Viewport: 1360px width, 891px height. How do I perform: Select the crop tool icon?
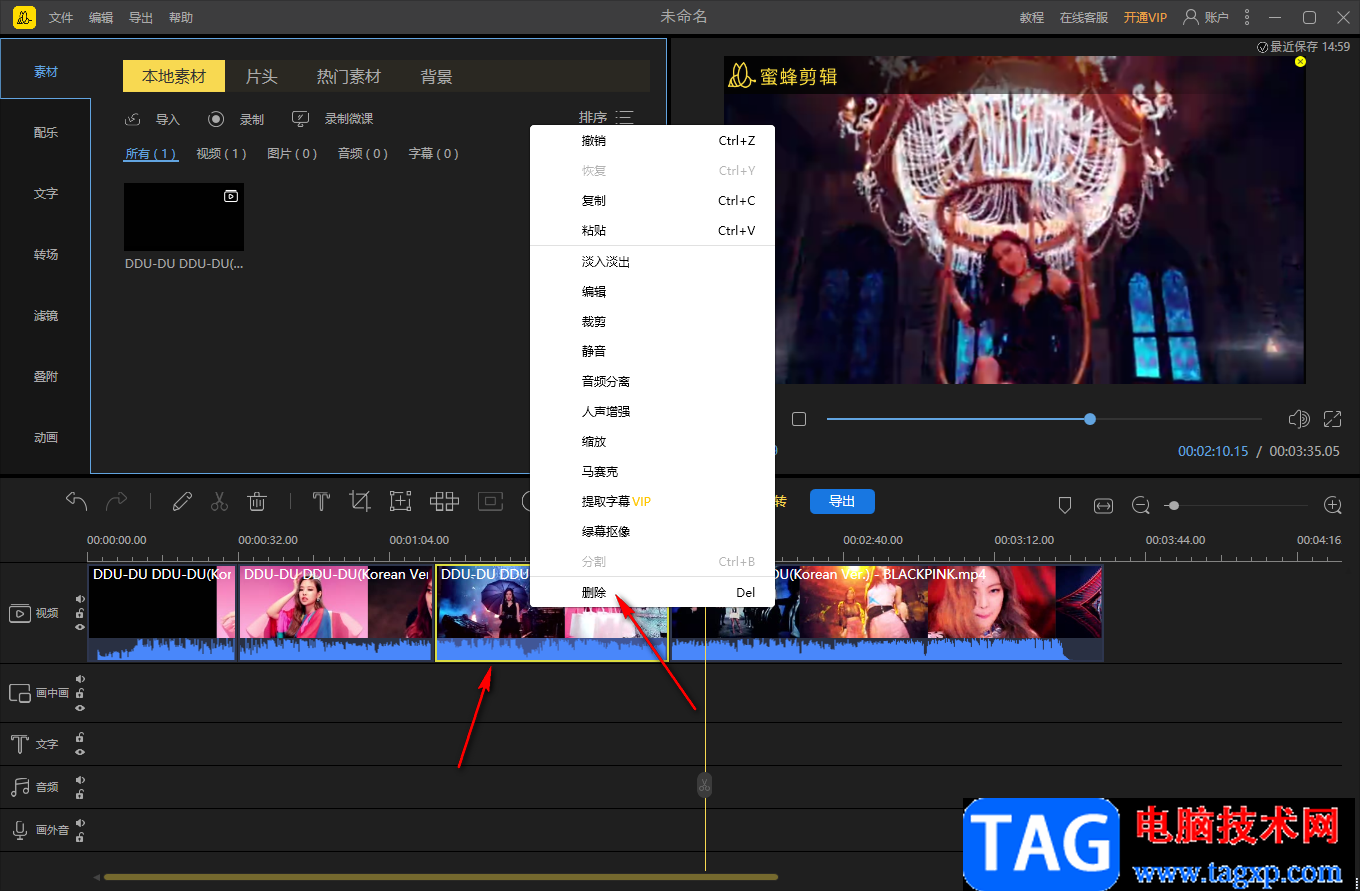pos(360,501)
